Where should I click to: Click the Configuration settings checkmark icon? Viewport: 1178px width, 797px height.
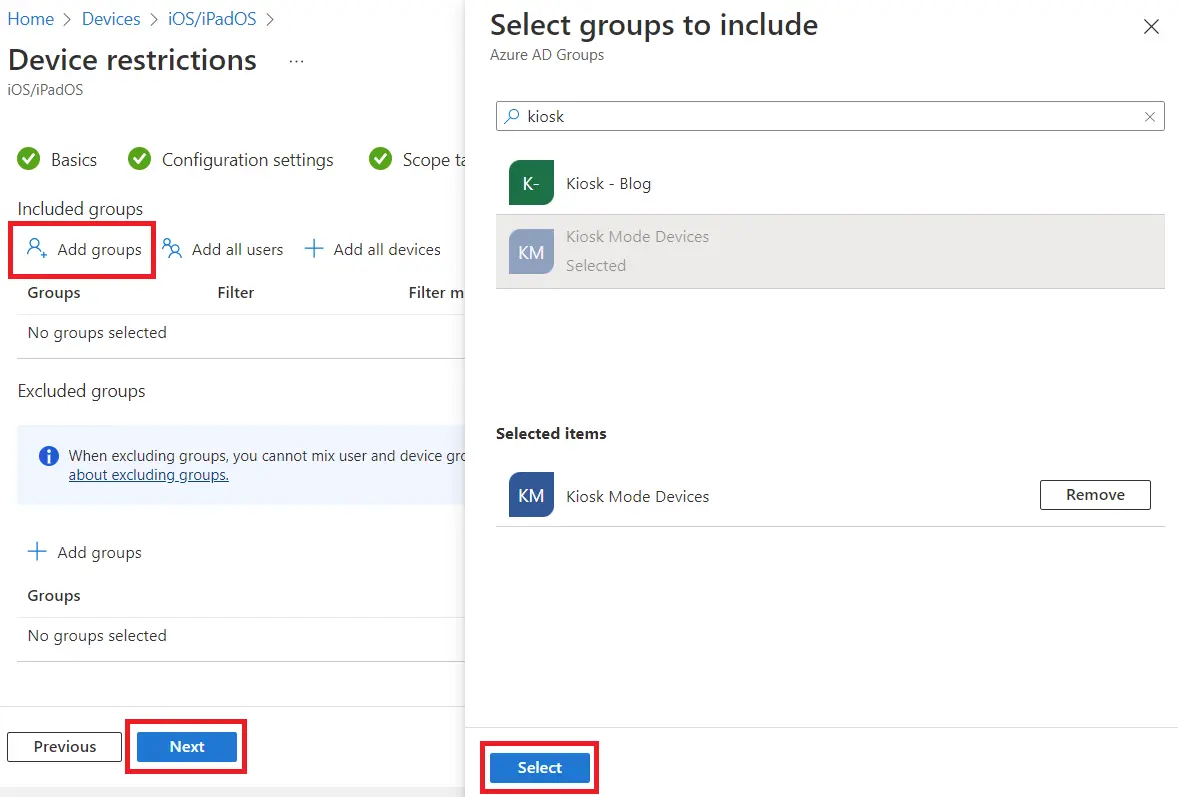140,159
